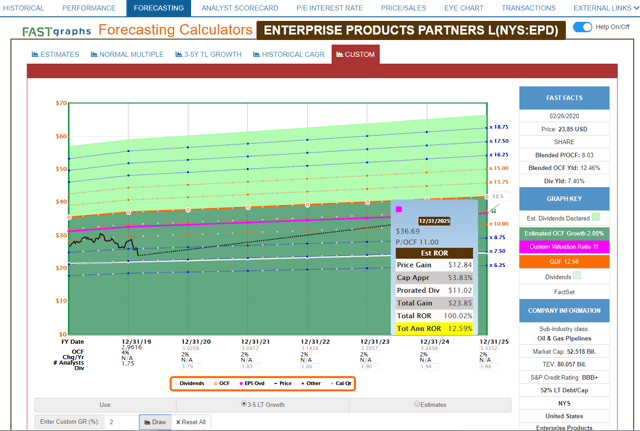This screenshot has width=640, height=431.
Task: Open the Analyst Scorecard tab
Action: tap(240, 8)
